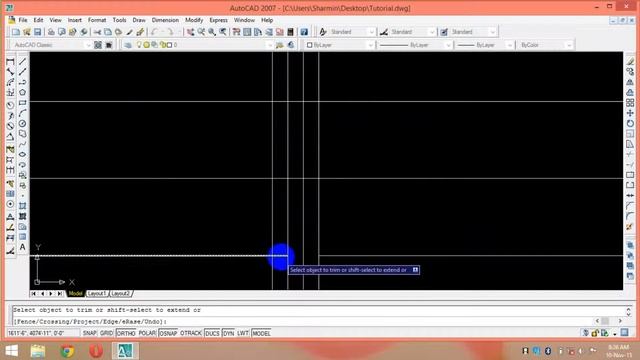Open the Modify menu

[194, 20]
